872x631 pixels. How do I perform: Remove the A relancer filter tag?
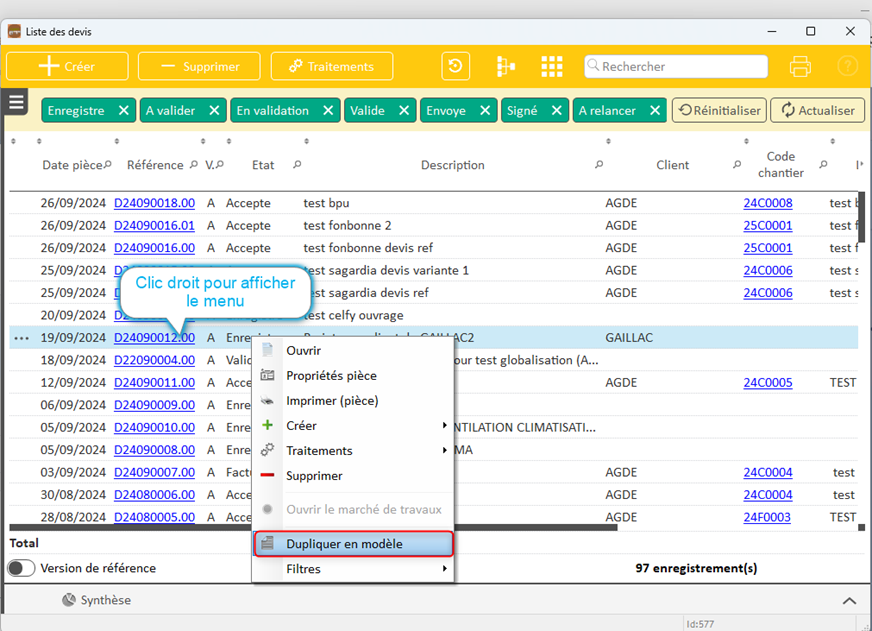coord(655,111)
